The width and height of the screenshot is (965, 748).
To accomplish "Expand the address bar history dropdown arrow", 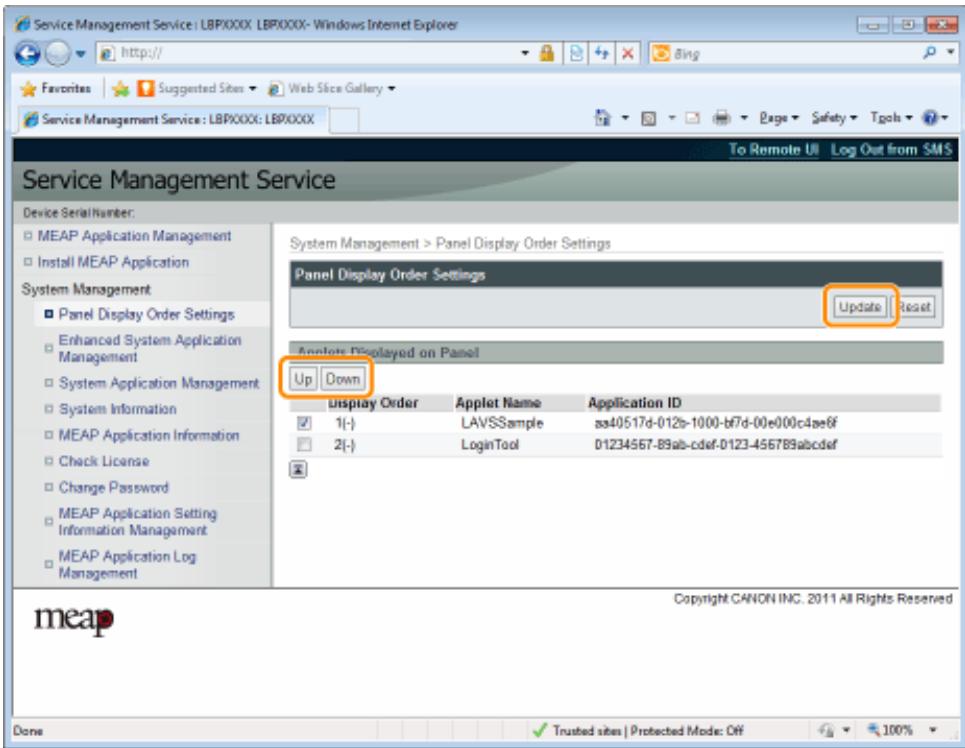I will [x=525, y=54].
